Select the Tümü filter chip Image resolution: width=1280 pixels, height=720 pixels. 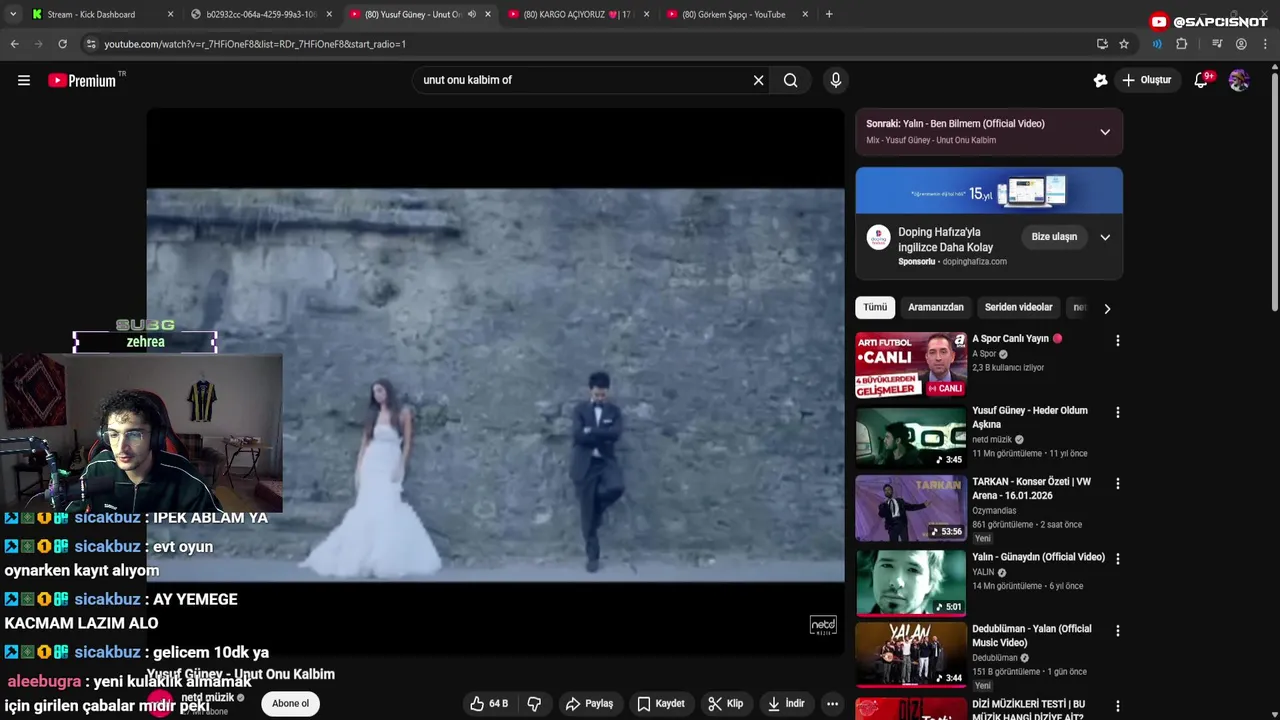875,308
